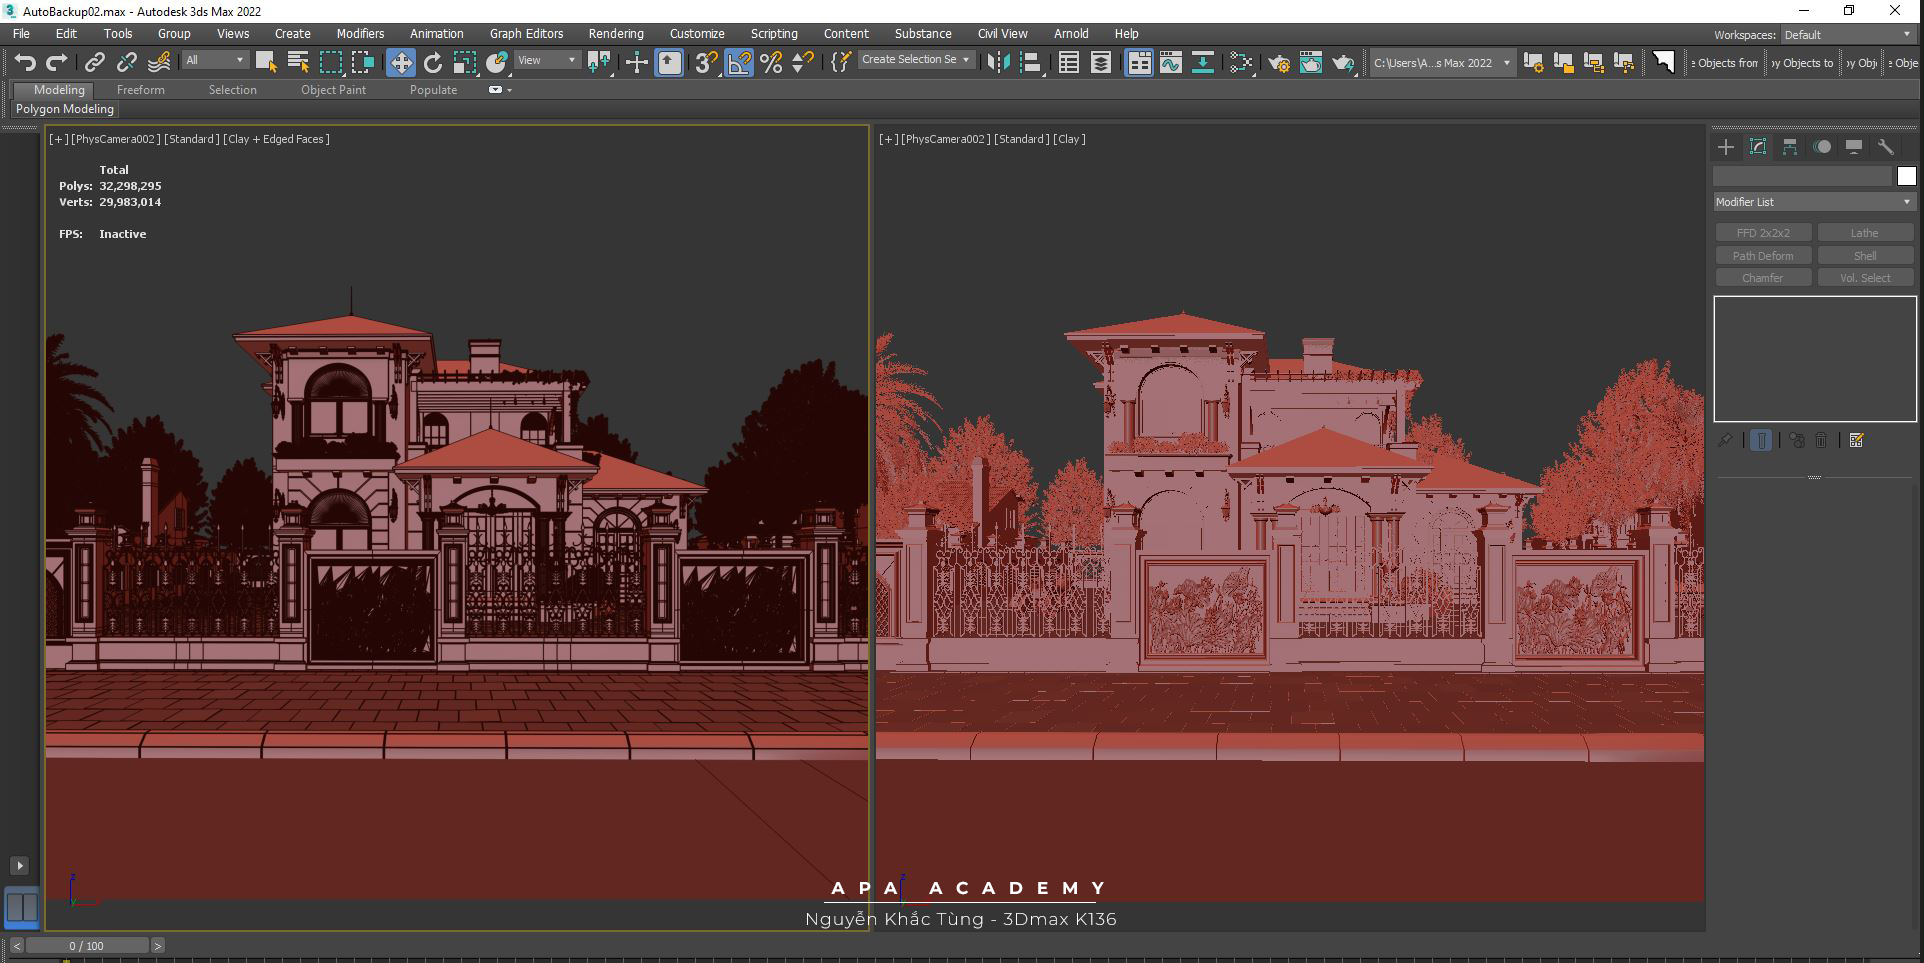1924x963 pixels.
Task: Open the selection filter All dropdown
Action: (214, 61)
